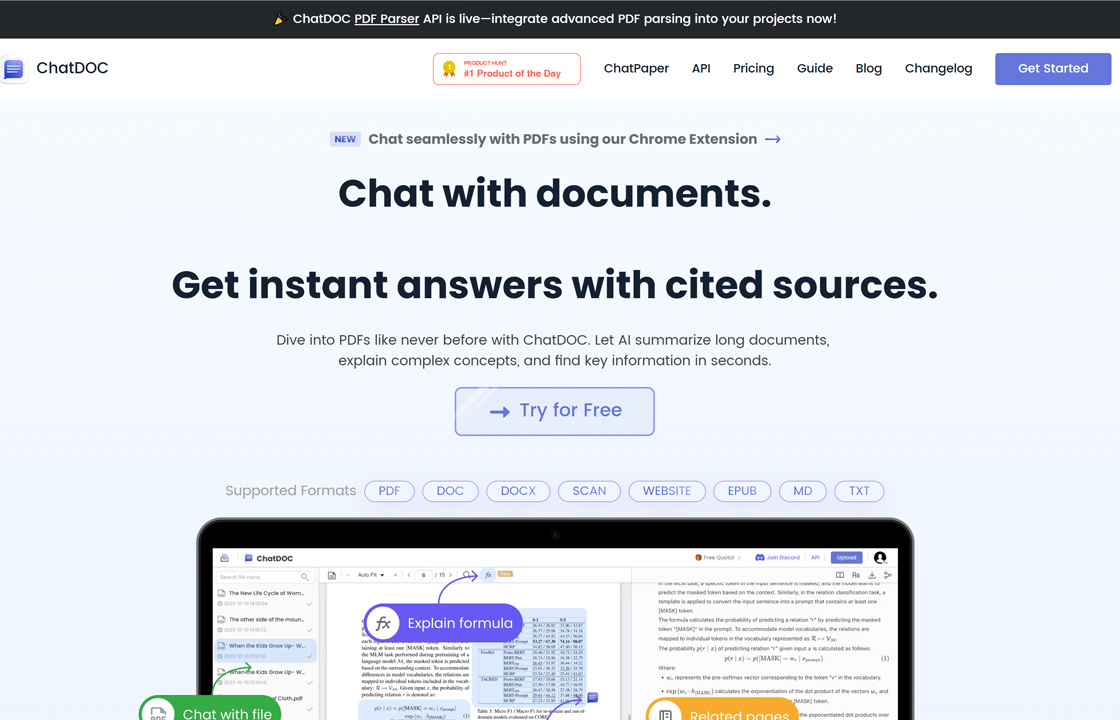Click the Try for Free button

pyautogui.click(x=554, y=411)
